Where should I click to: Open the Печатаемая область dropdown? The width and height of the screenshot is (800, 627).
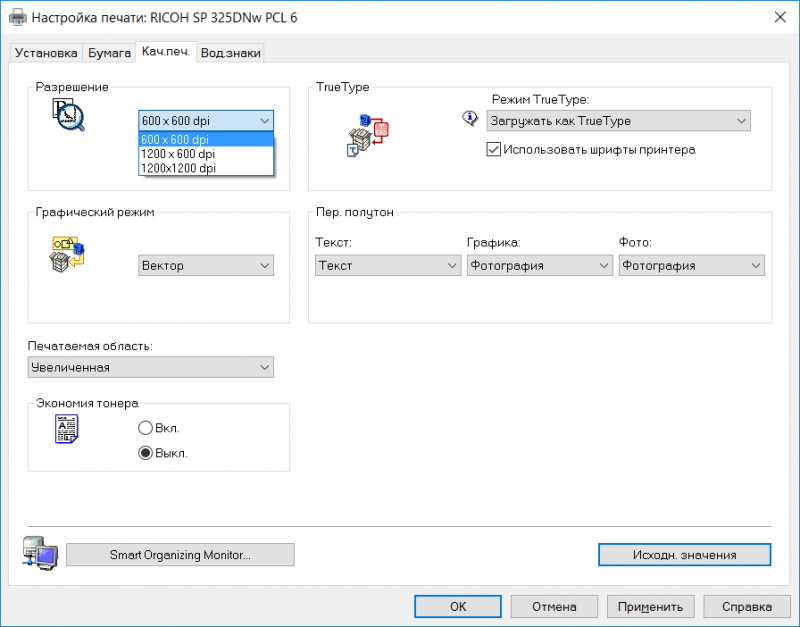pyautogui.click(x=151, y=367)
